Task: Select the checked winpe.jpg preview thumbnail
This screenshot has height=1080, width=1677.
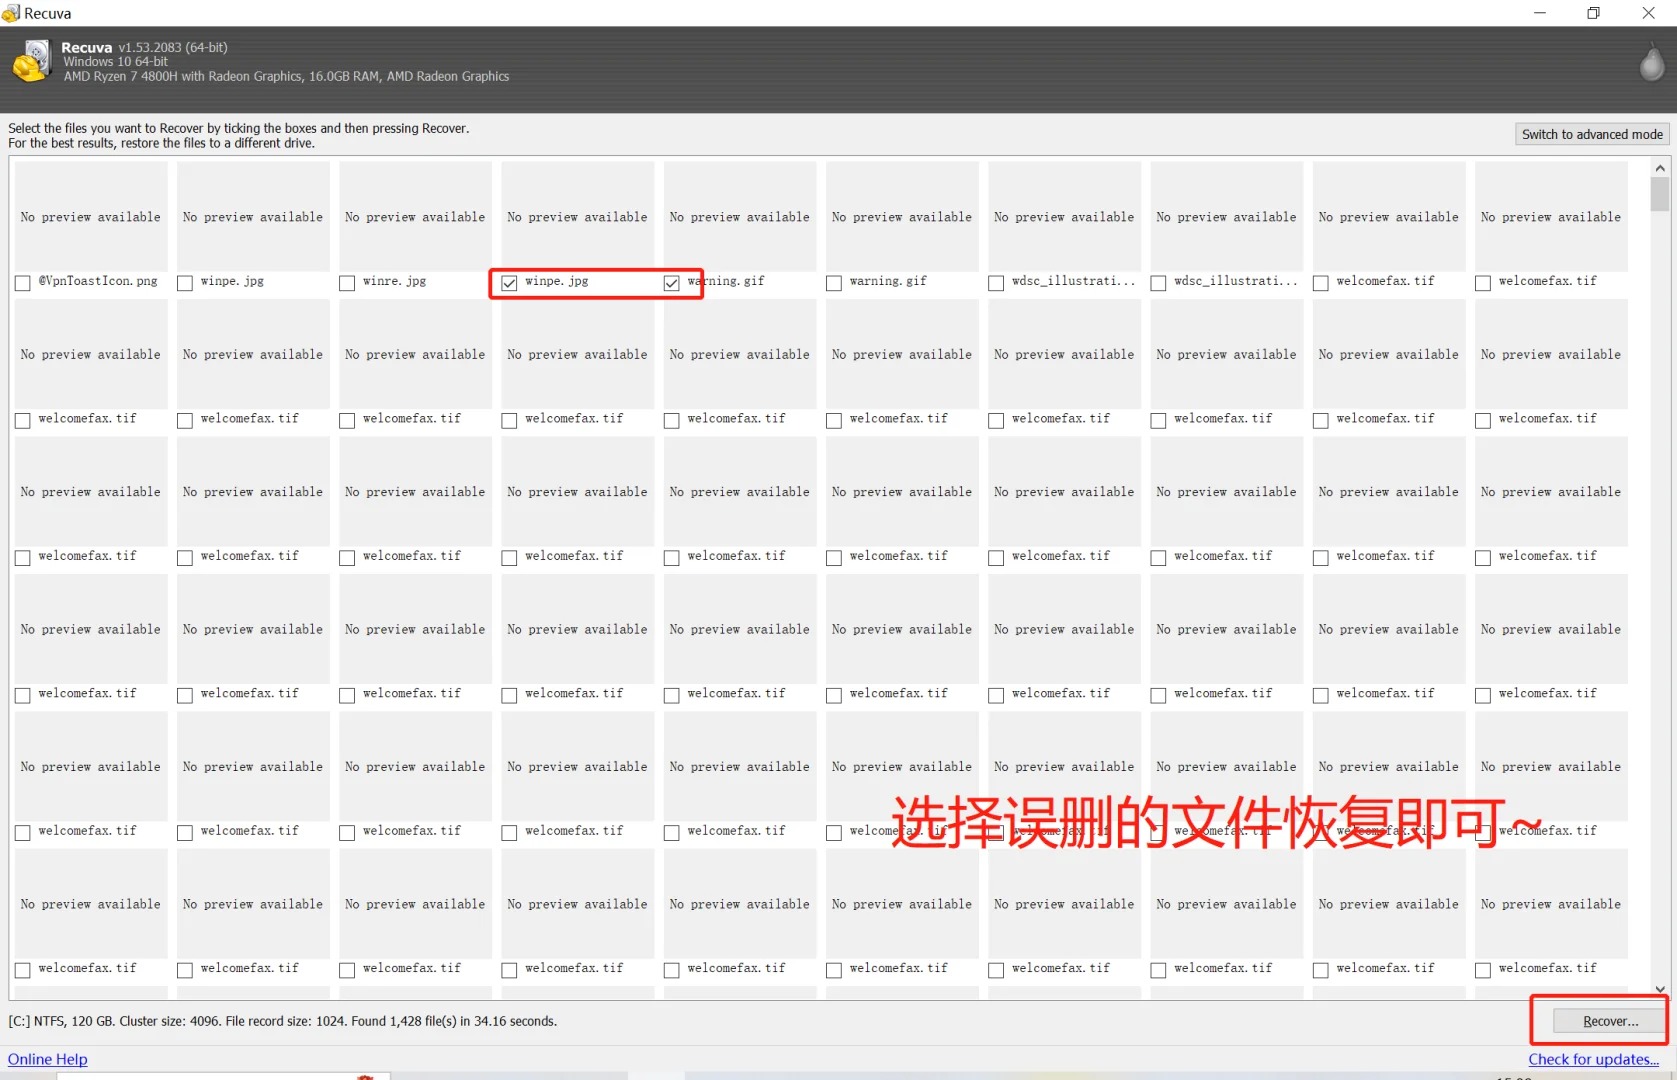Action: pyautogui.click(x=578, y=216)
